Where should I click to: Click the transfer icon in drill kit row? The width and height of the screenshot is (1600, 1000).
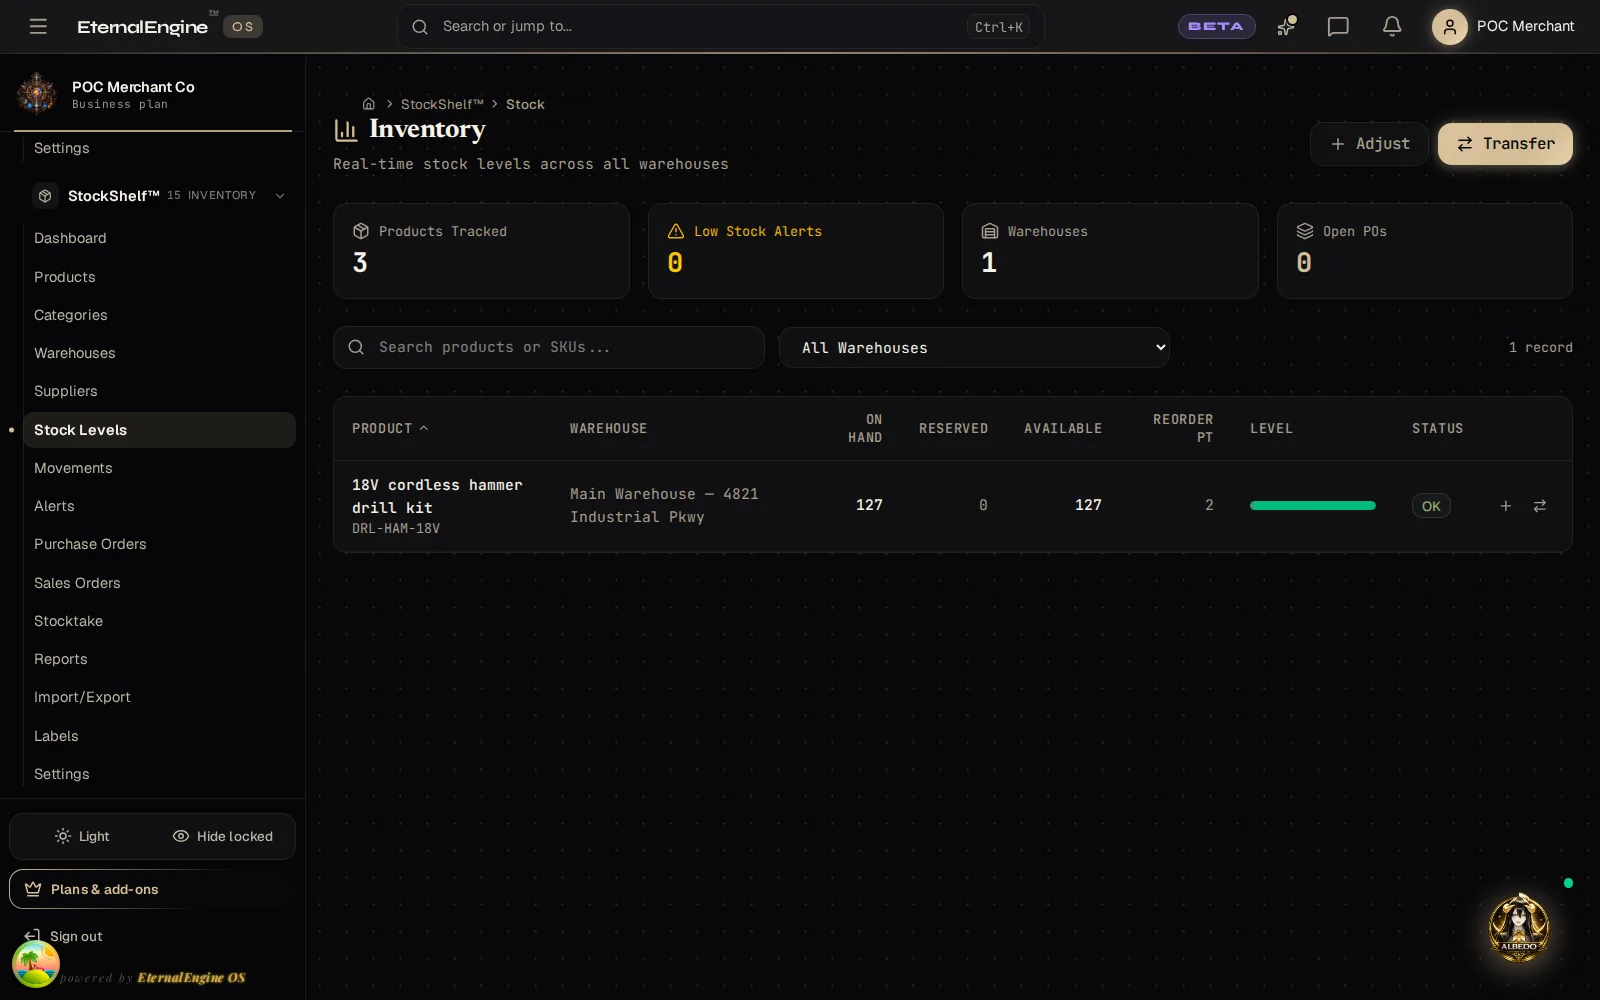click(1540, 506)
